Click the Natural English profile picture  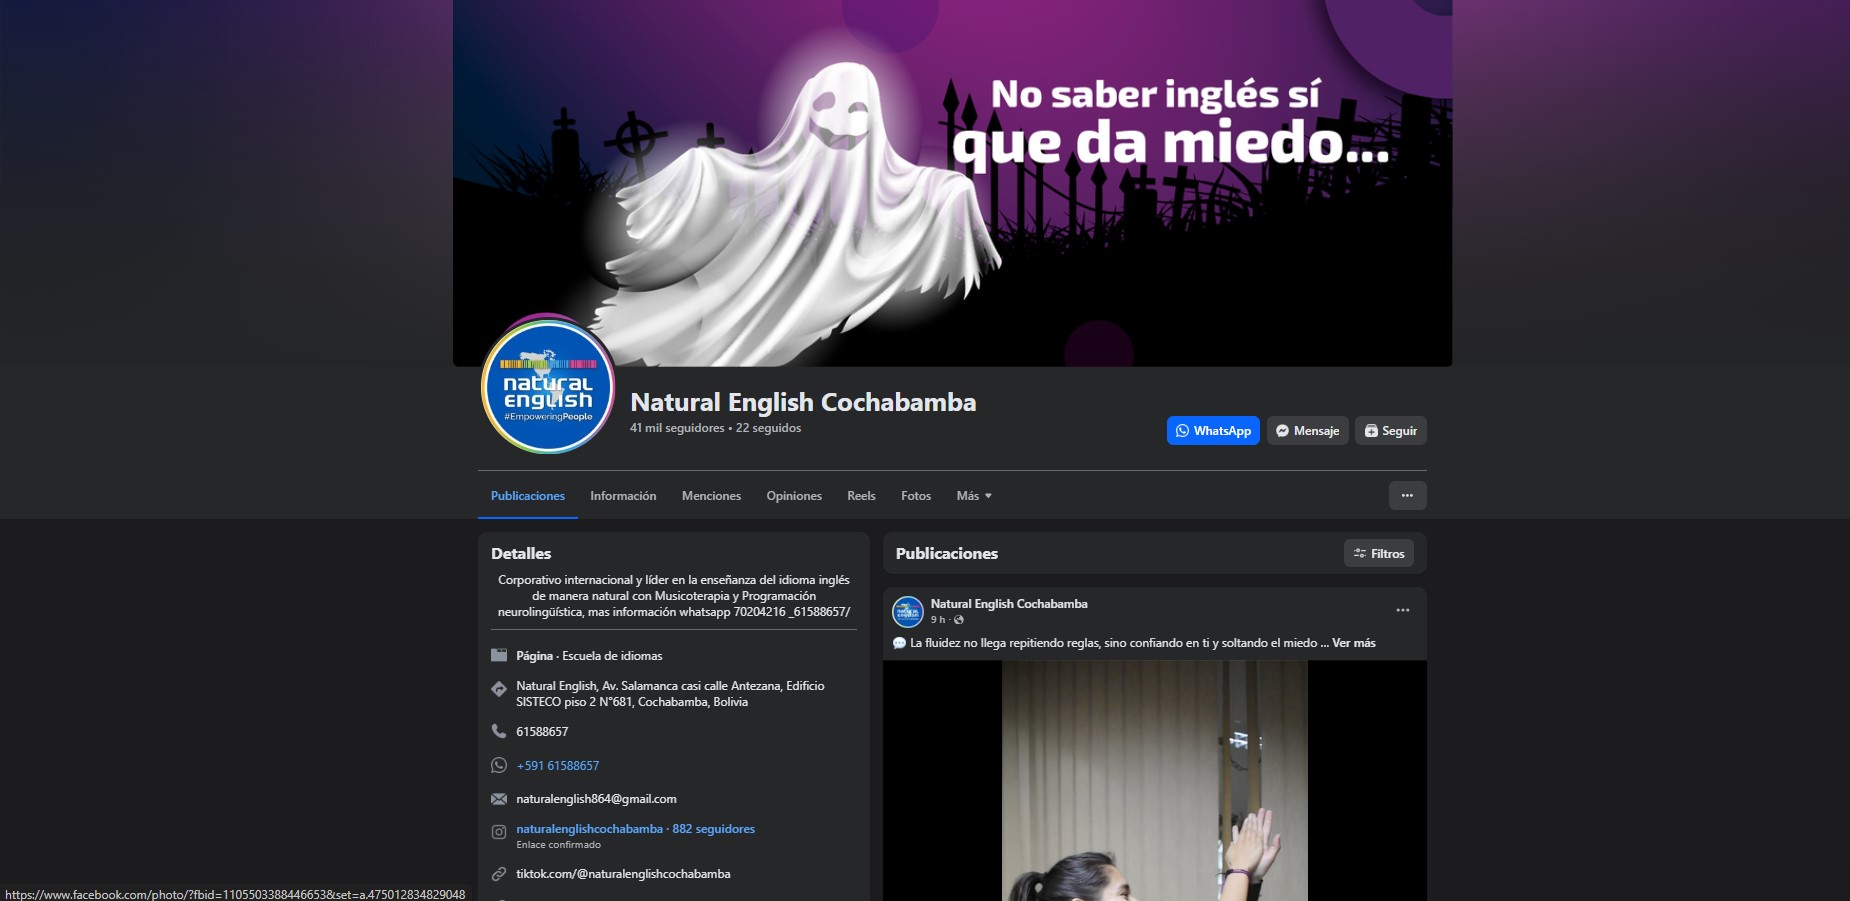click(x=548, y=387)
